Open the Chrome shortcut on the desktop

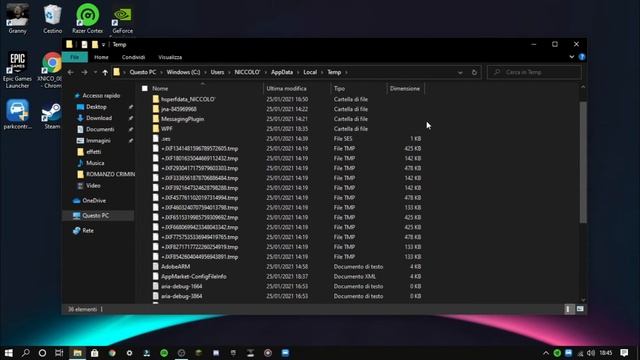click(x=52, y=70)
